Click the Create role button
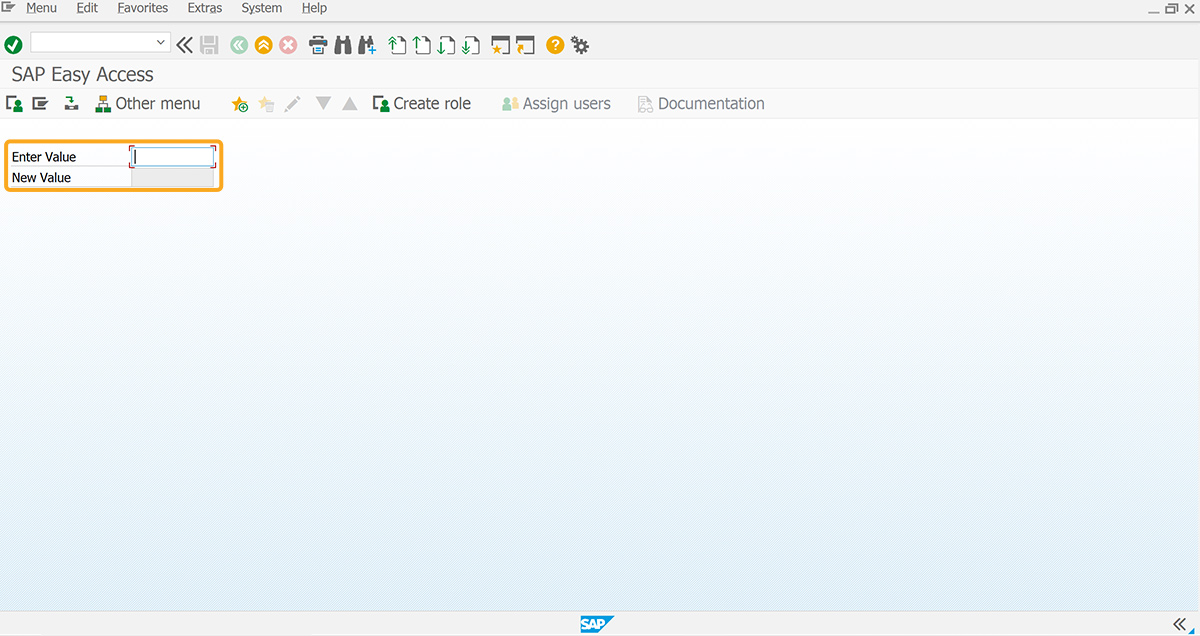The image size is (1200, 636). tap(421, 103)
